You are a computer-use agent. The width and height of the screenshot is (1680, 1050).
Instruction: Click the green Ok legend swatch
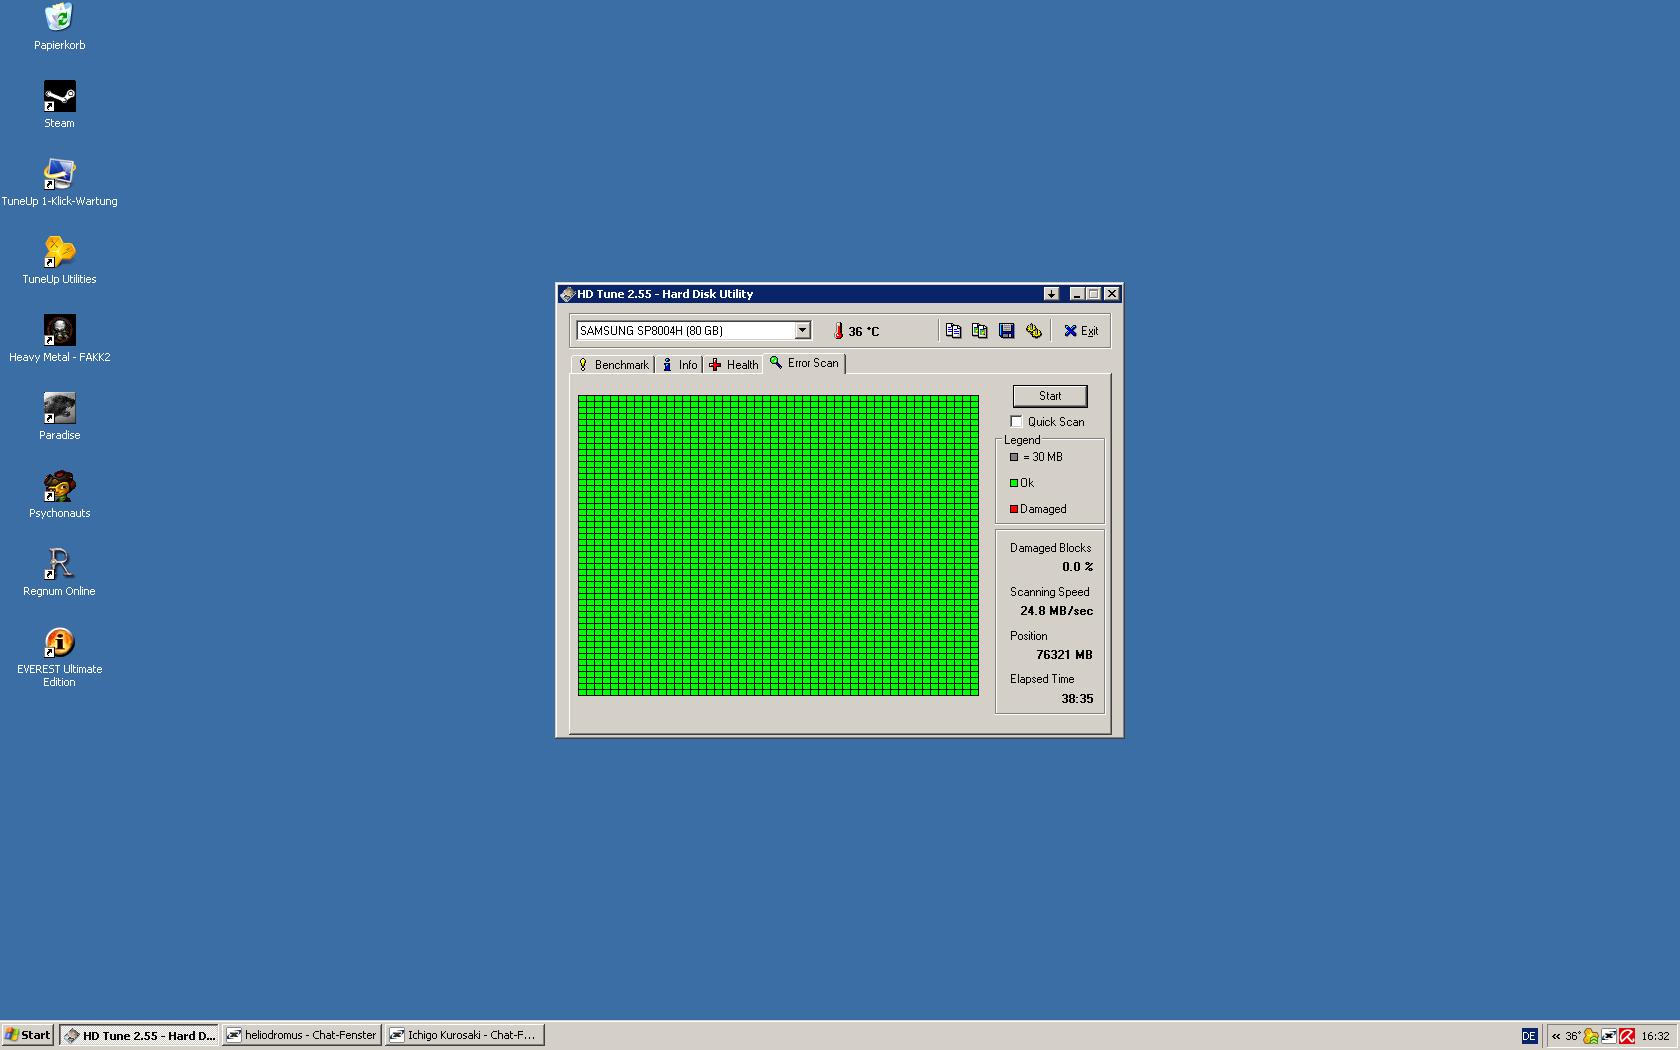pyautogui.click(x=1014, y=483)
